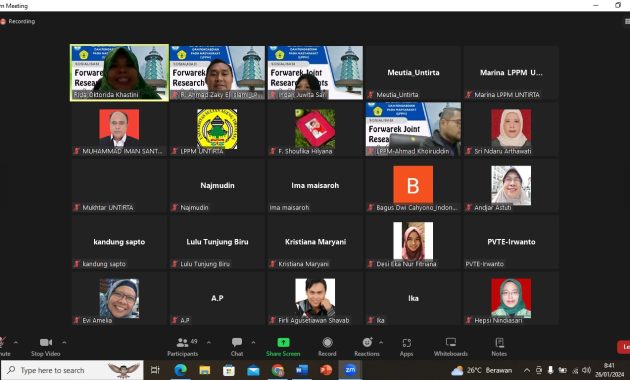Select the Mukhtar UNTIRTA tile
Screen dimensions: 630x380
point(119,186)
